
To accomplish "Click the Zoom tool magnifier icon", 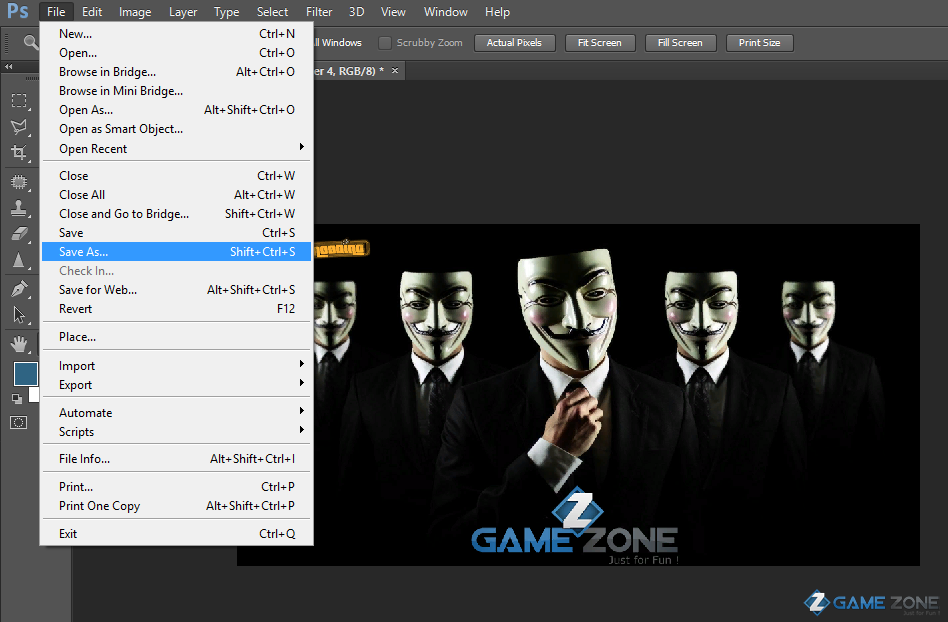I will [30, 42].
